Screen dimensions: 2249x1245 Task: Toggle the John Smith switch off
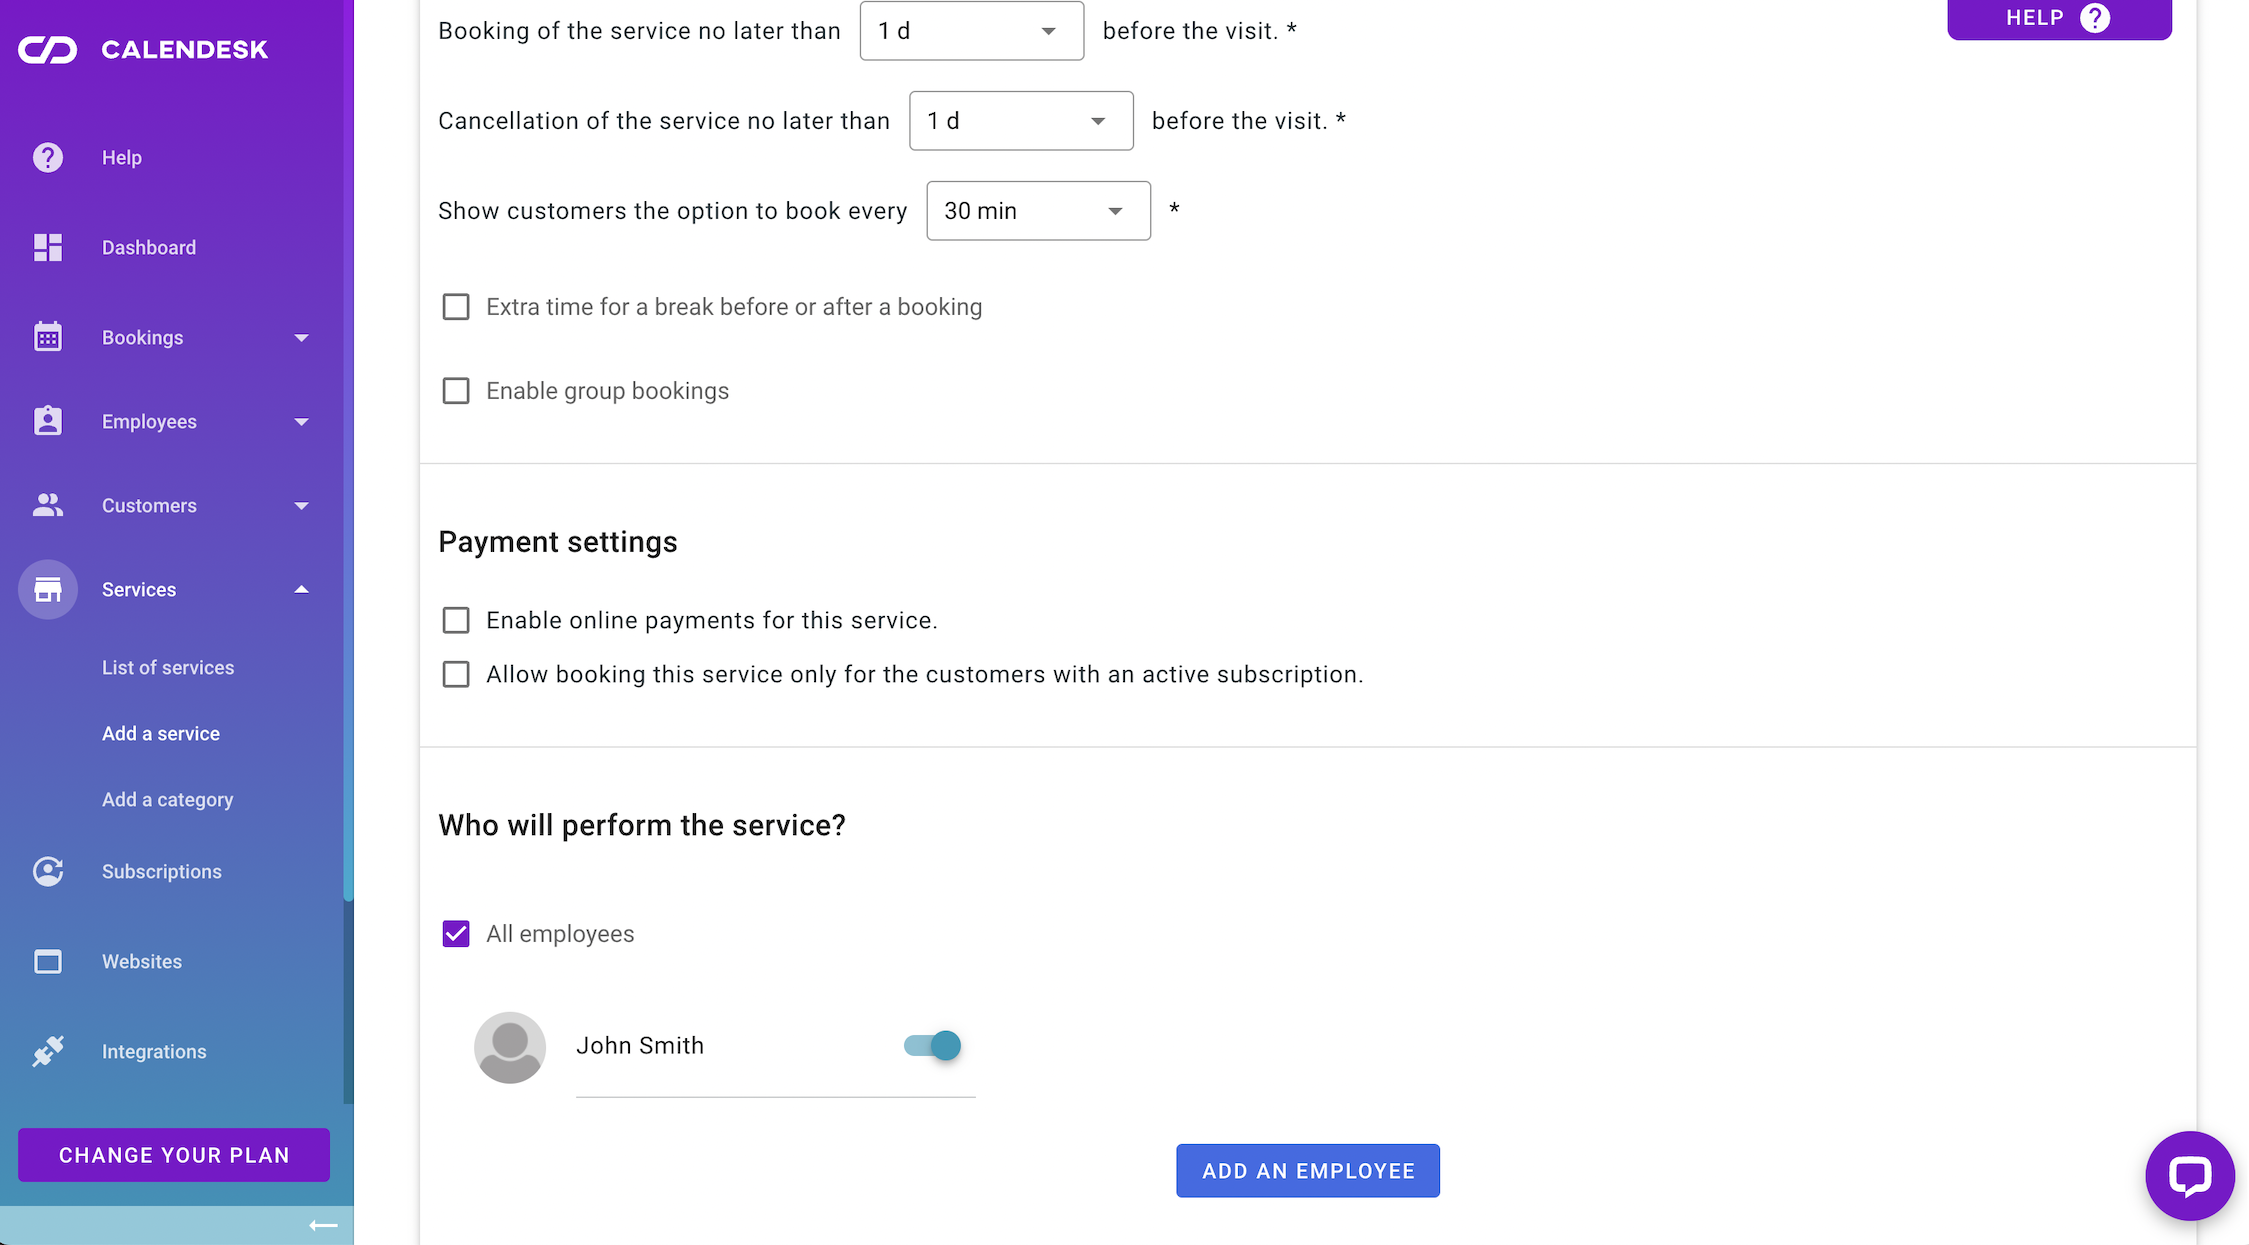click(933, 1046)
